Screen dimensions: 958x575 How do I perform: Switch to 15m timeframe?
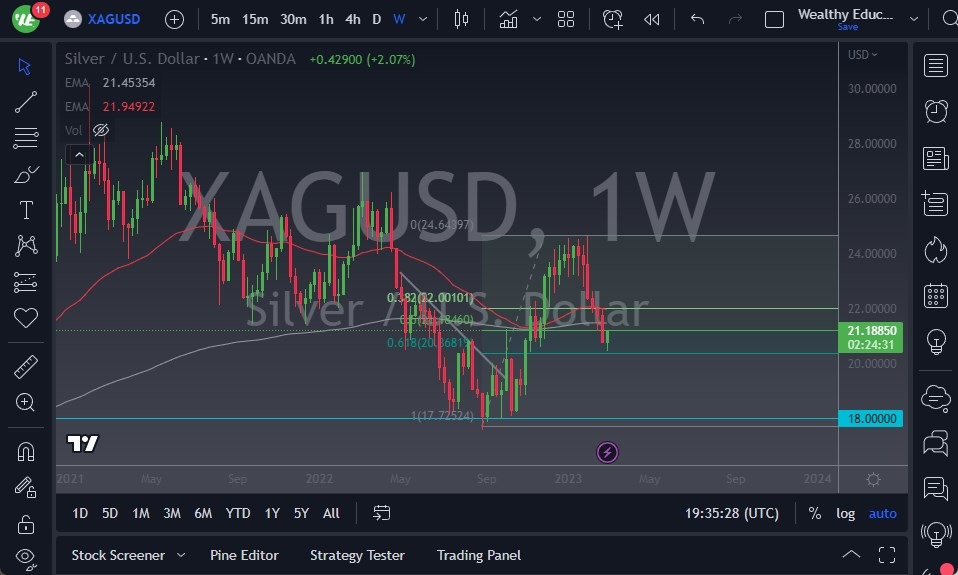pos(255,20)
